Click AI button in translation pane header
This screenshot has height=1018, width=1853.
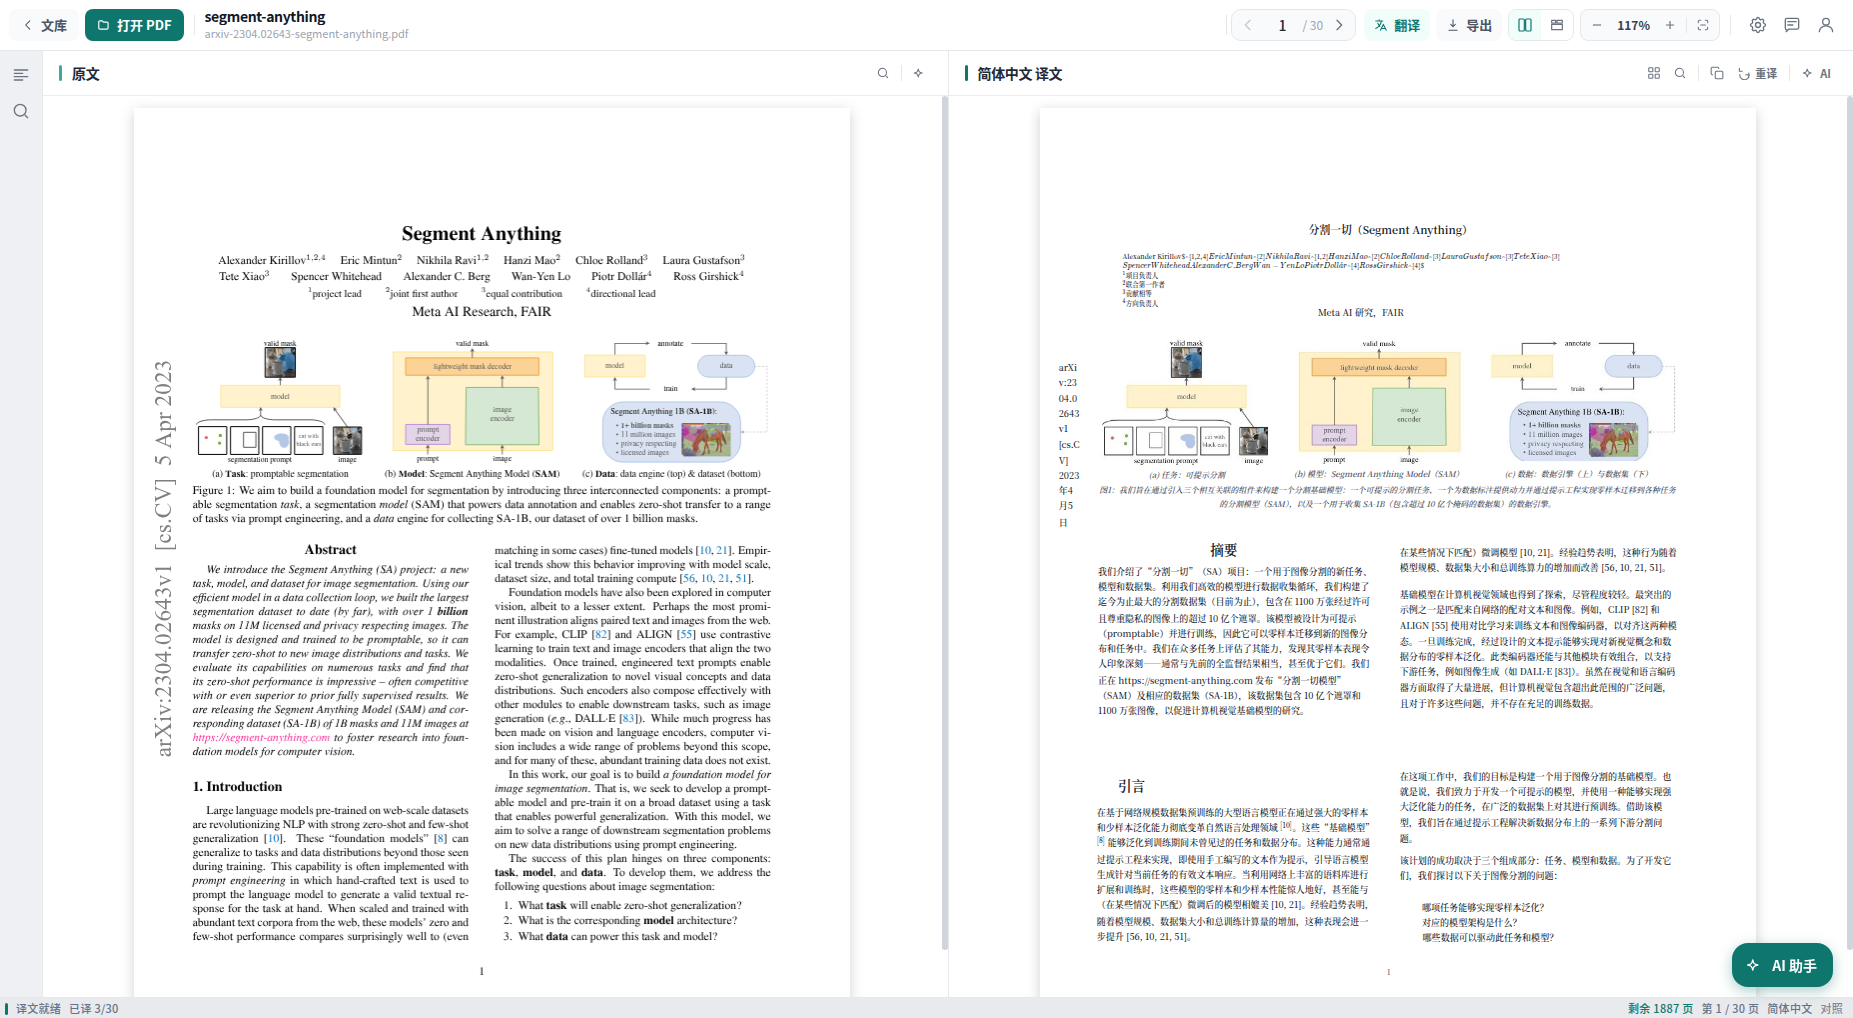(x=1817, y=73)
